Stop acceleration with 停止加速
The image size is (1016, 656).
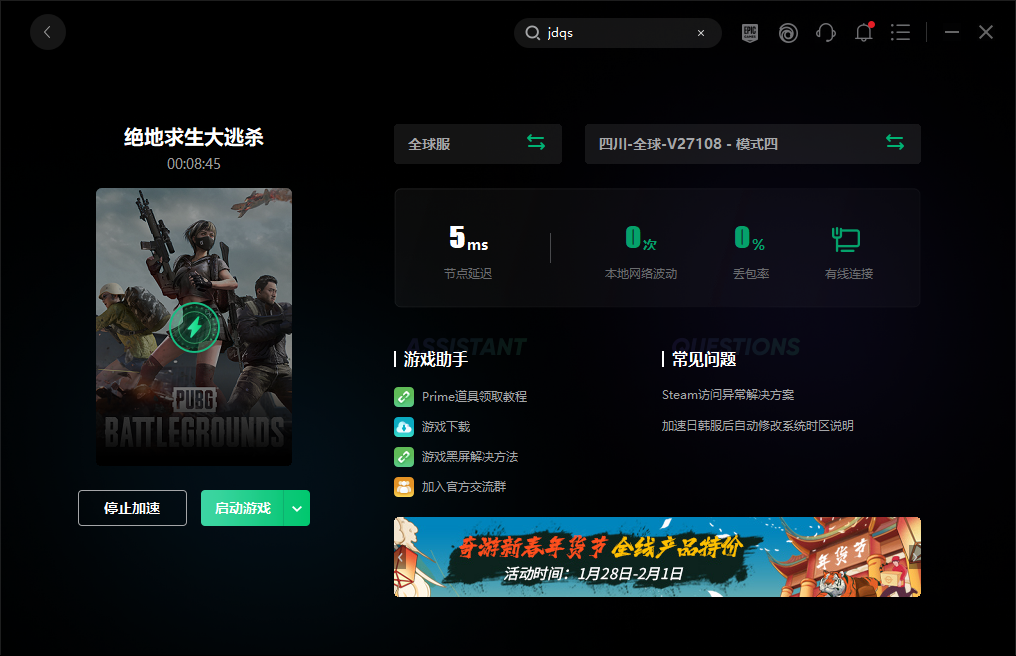click(132, 508)
